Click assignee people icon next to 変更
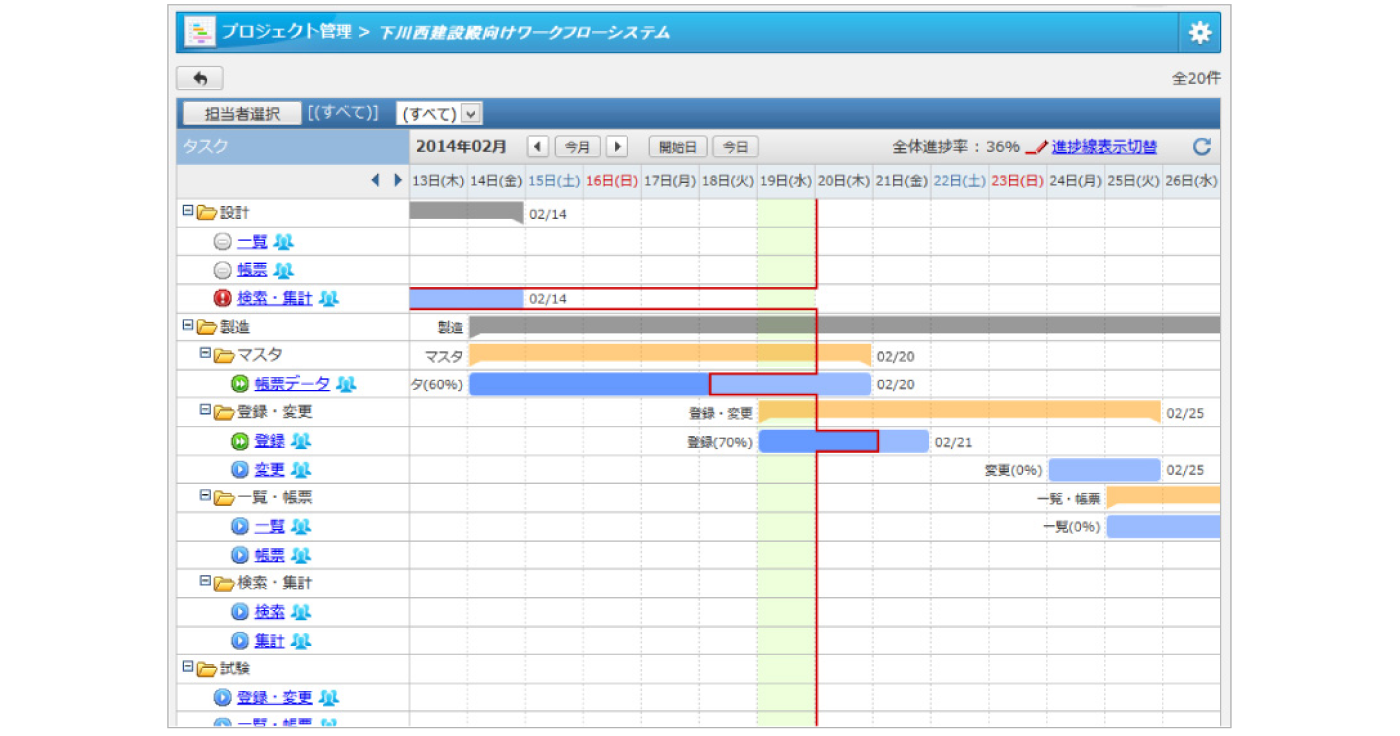The image size is (1400, 736). point(302,469)
